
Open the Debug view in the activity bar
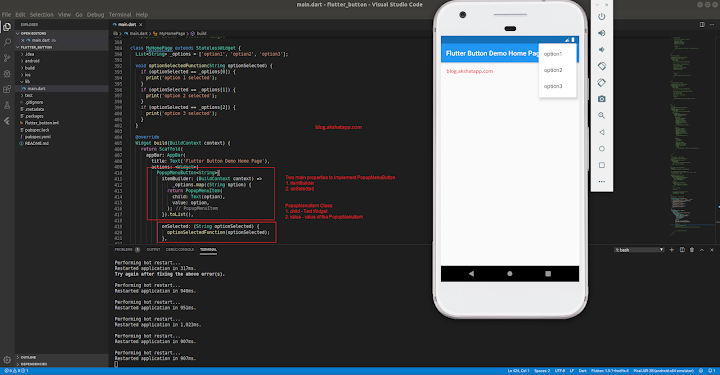pos(7,73)
